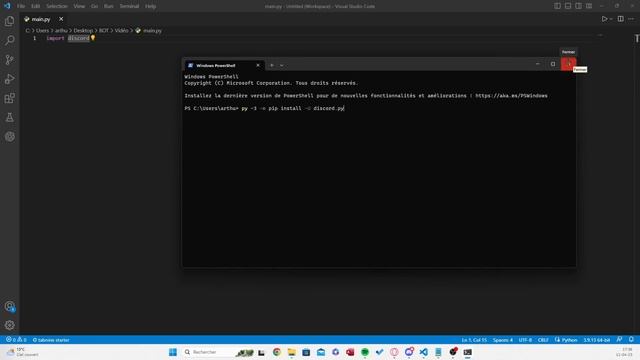
Task: Open the Search view in the activity bar
Action: coord(9,40)
